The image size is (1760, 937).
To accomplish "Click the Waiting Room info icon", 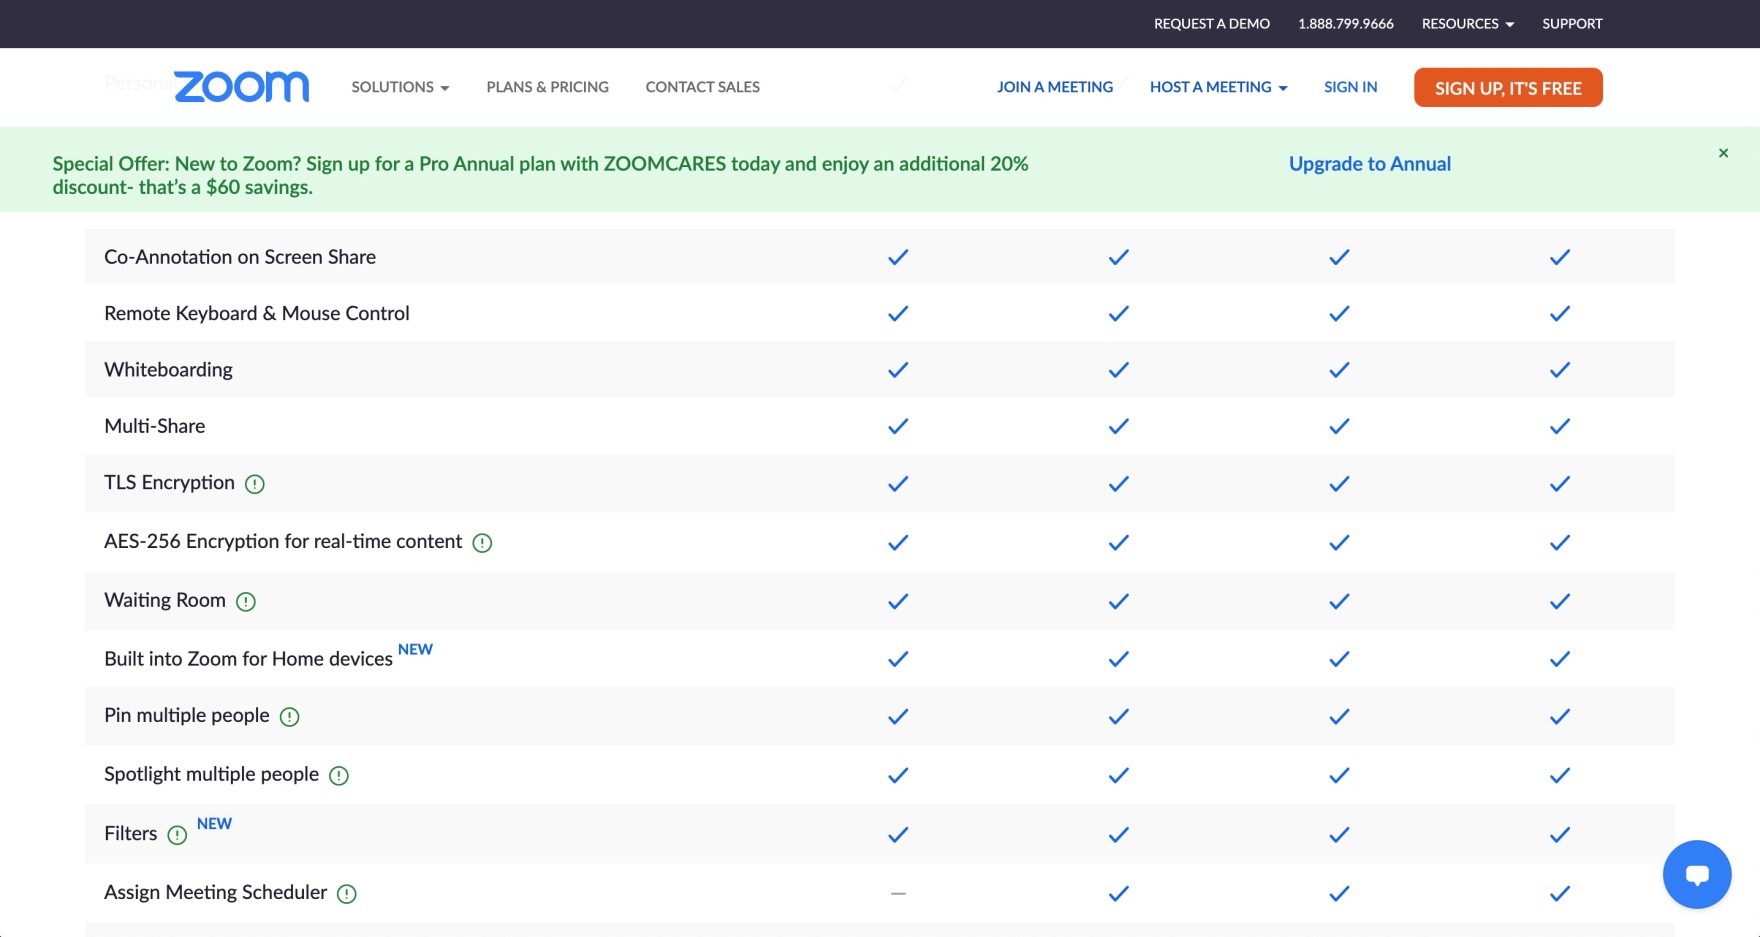I will tap(246, 602).
